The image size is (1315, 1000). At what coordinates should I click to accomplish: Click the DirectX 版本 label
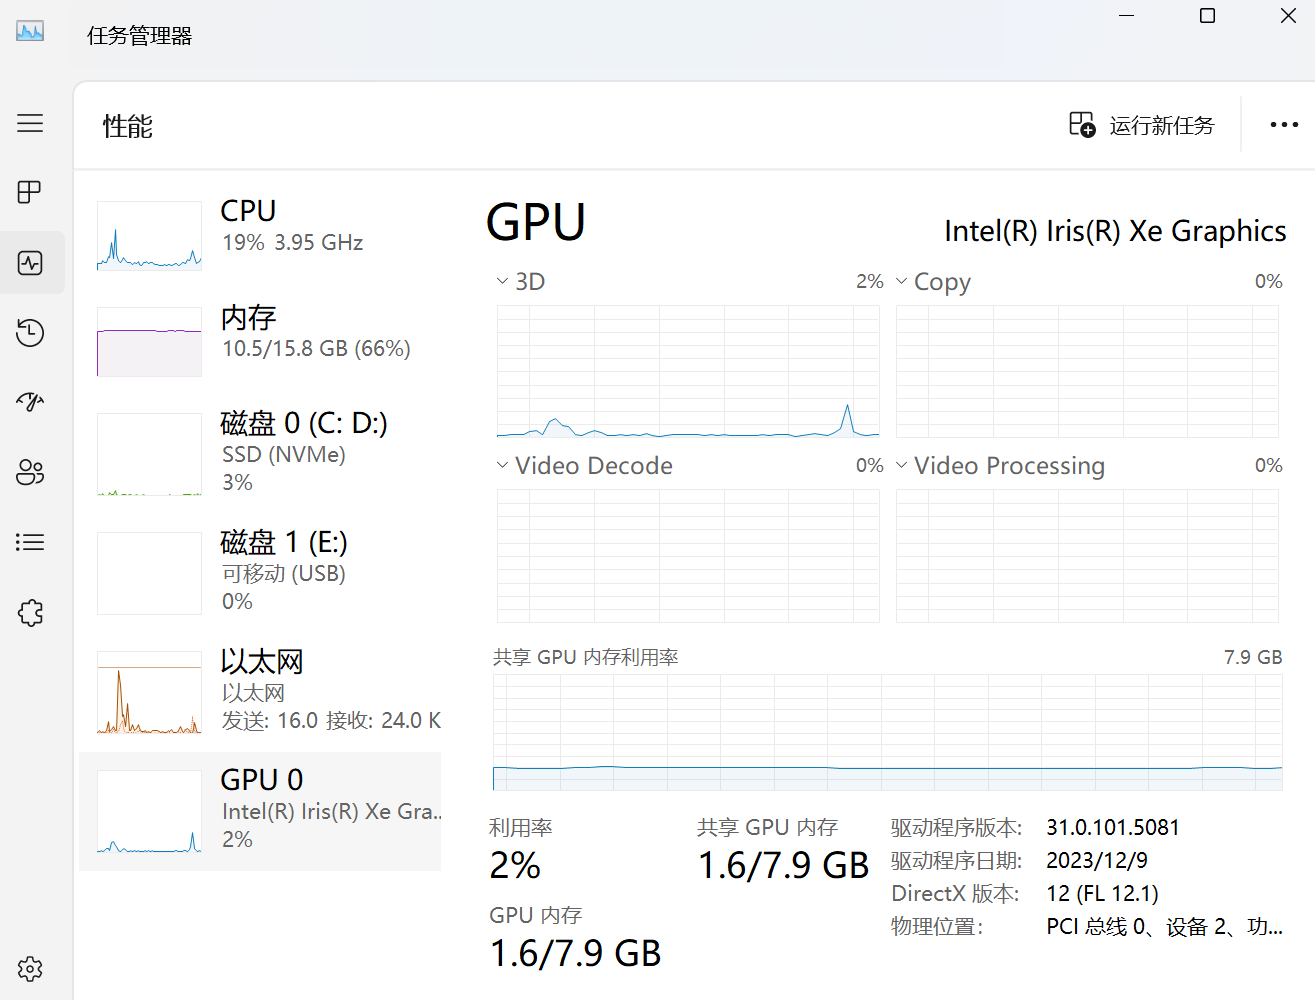955,894
